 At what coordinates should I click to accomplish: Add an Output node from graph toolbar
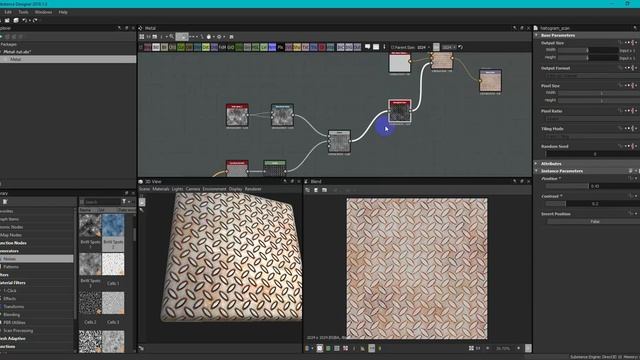(357, 47)
